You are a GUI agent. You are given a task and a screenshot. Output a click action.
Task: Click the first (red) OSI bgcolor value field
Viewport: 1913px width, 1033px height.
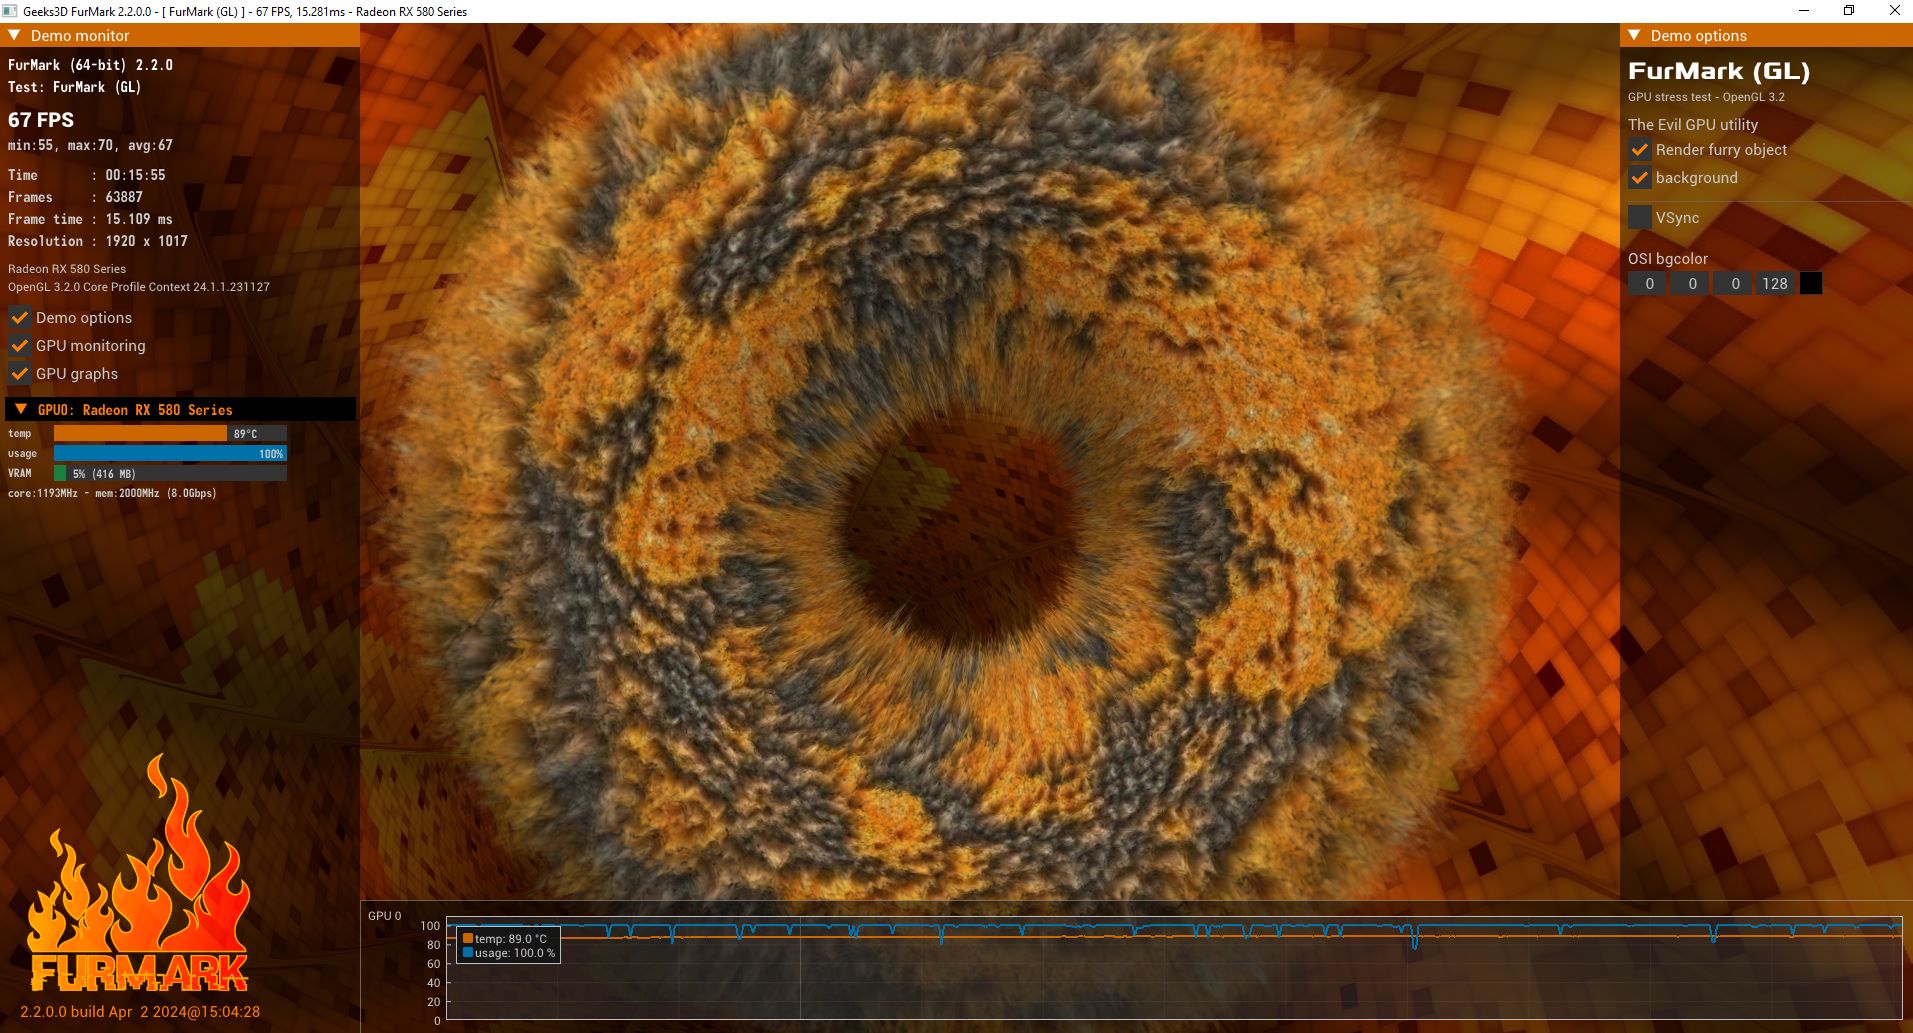coord(1649,283)
